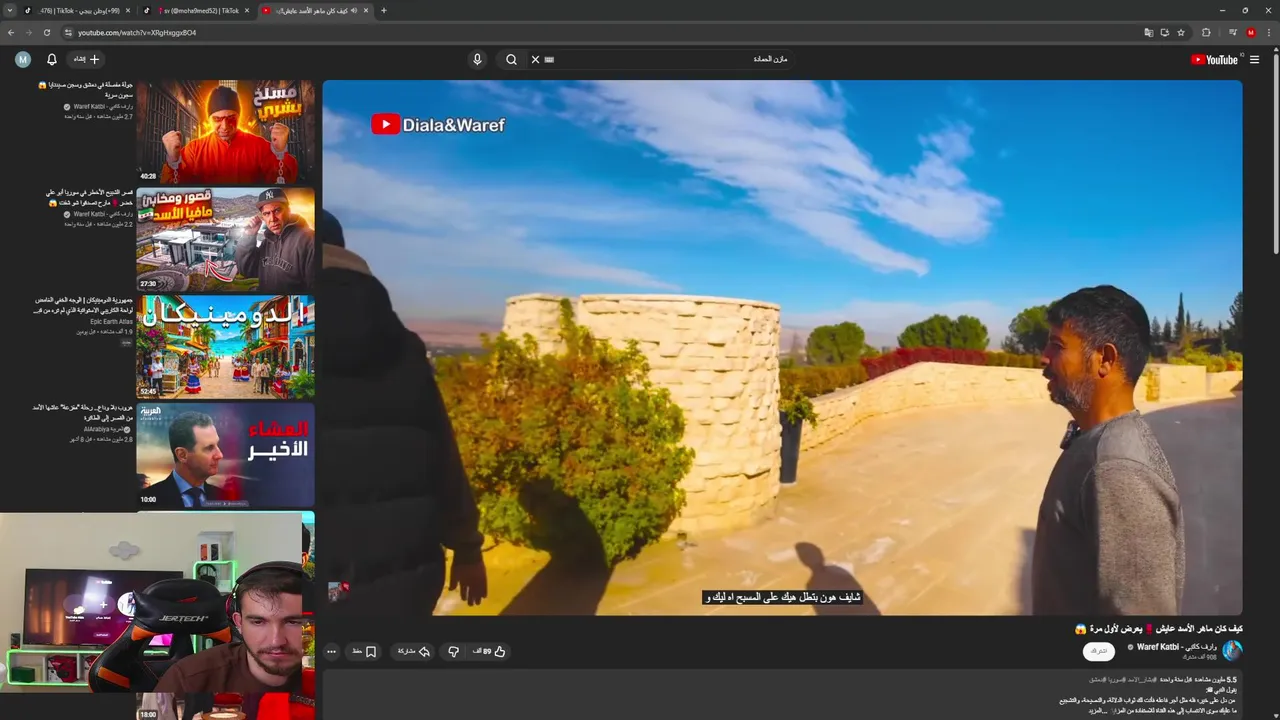Reload the YouTube page
This screenshot has width=1280, height=720.
tap(46, 32)
